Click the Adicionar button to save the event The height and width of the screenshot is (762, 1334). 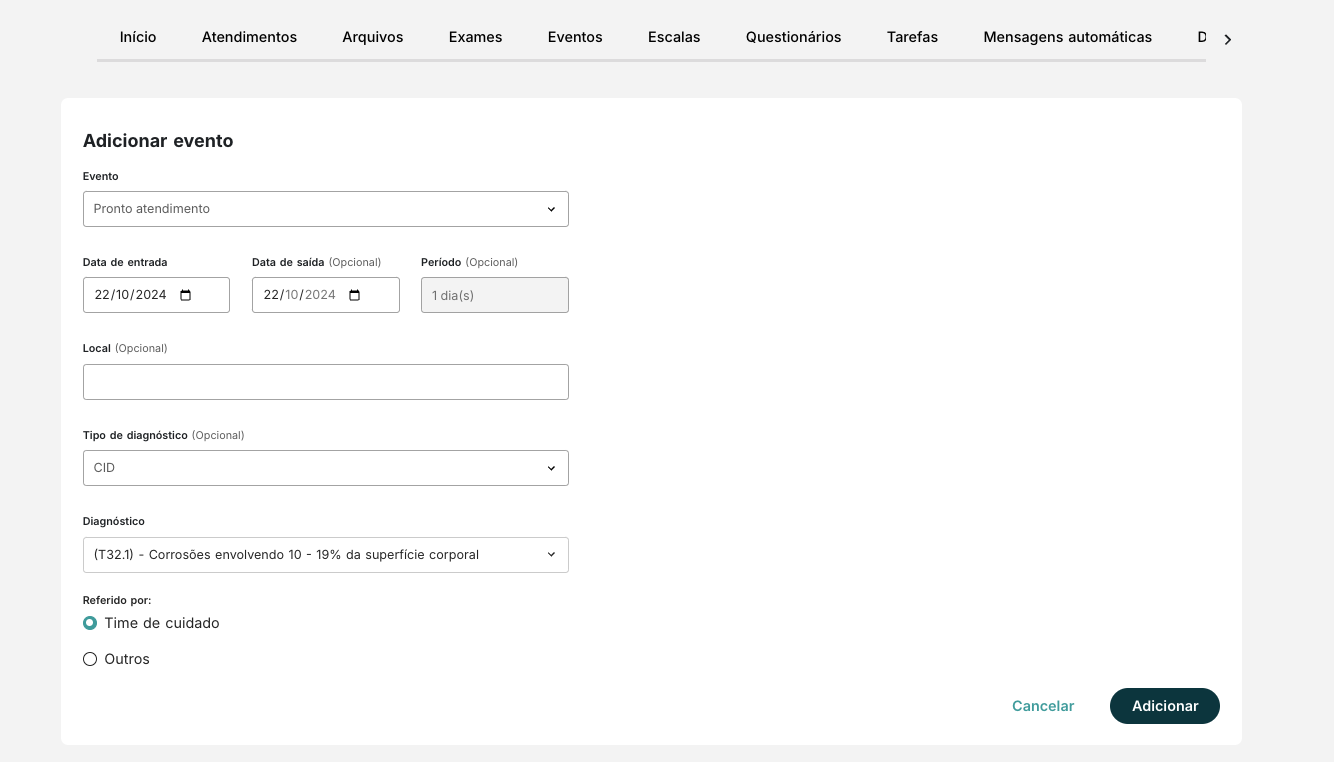(x=1164, y=706)
